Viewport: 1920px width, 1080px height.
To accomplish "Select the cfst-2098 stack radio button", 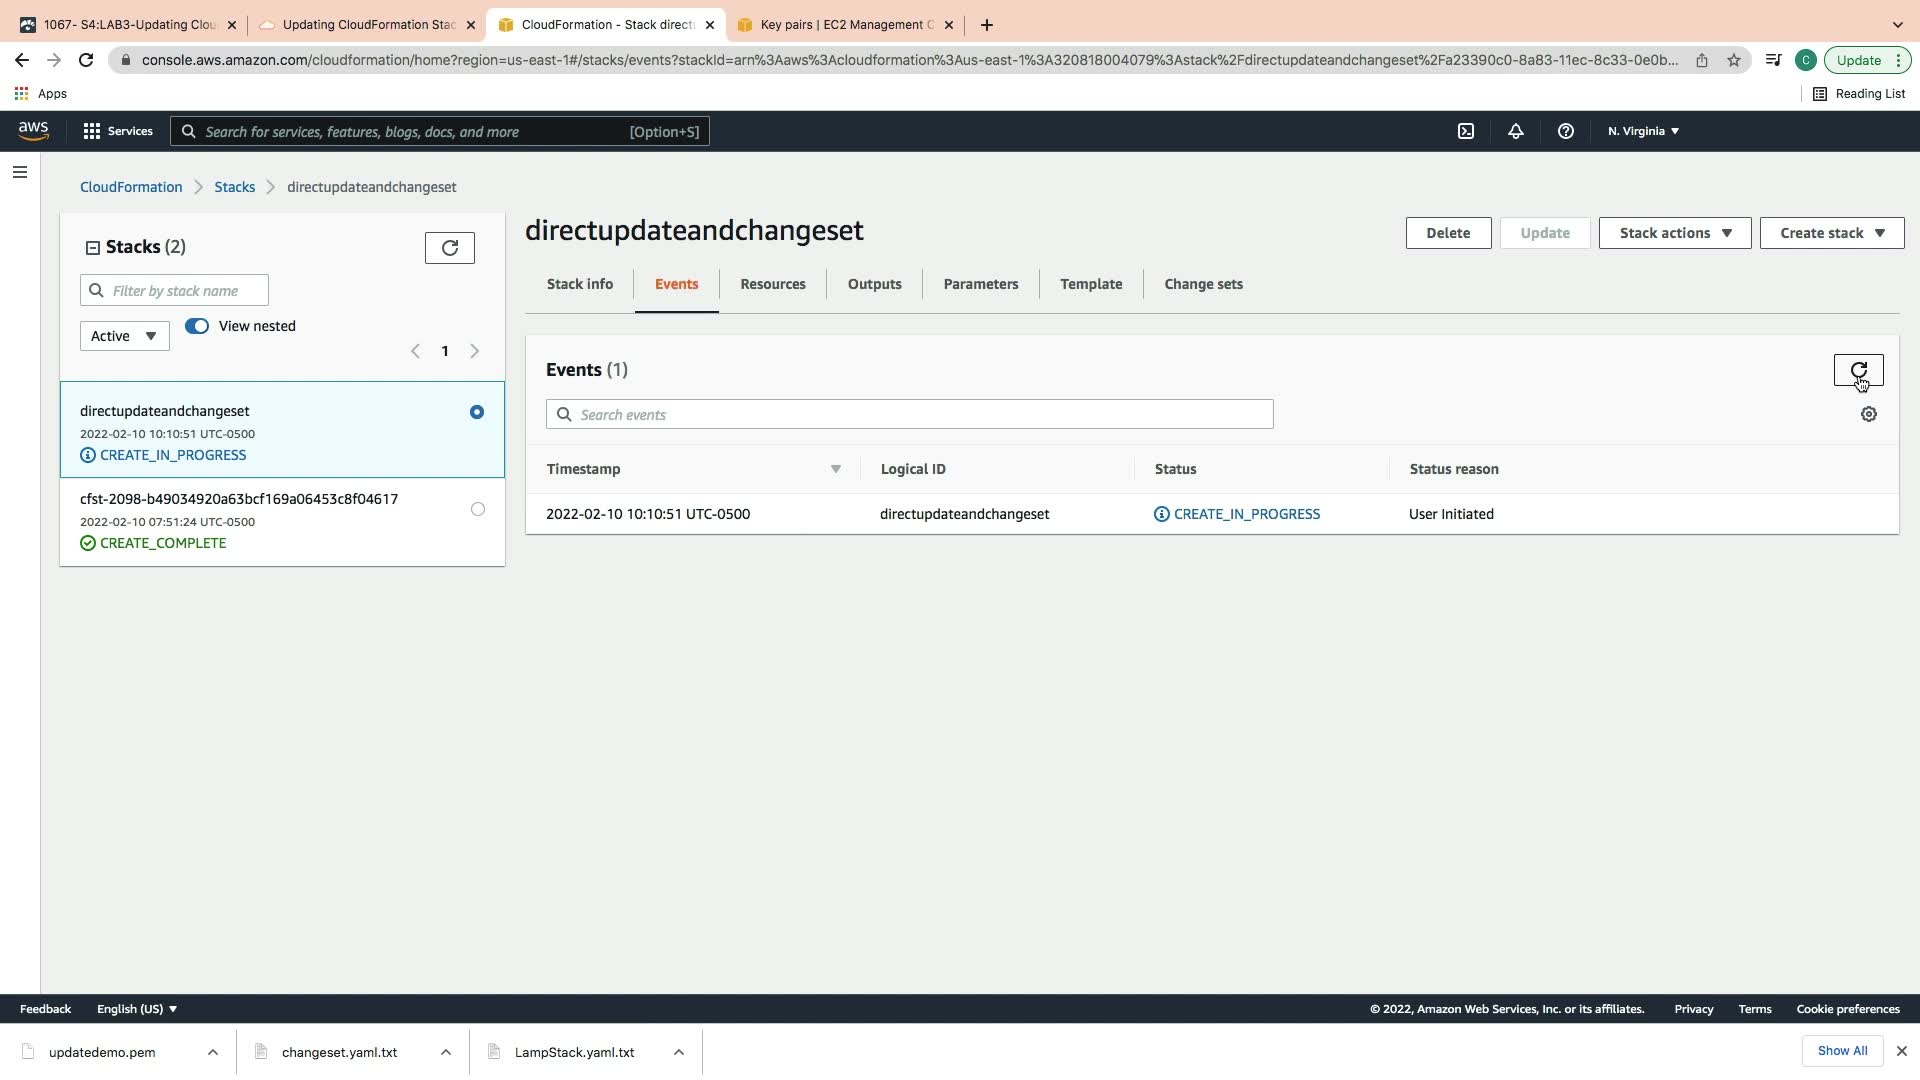I will point(477,509).
